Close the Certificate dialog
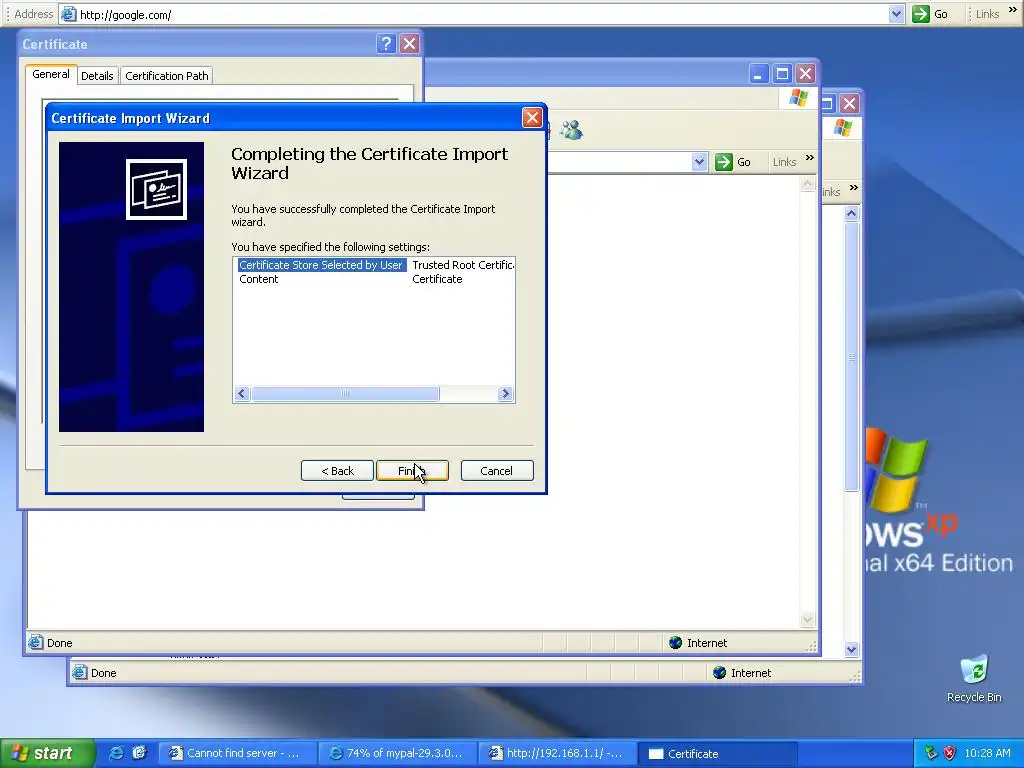The image size is (1024, 768). click(409, 44)
